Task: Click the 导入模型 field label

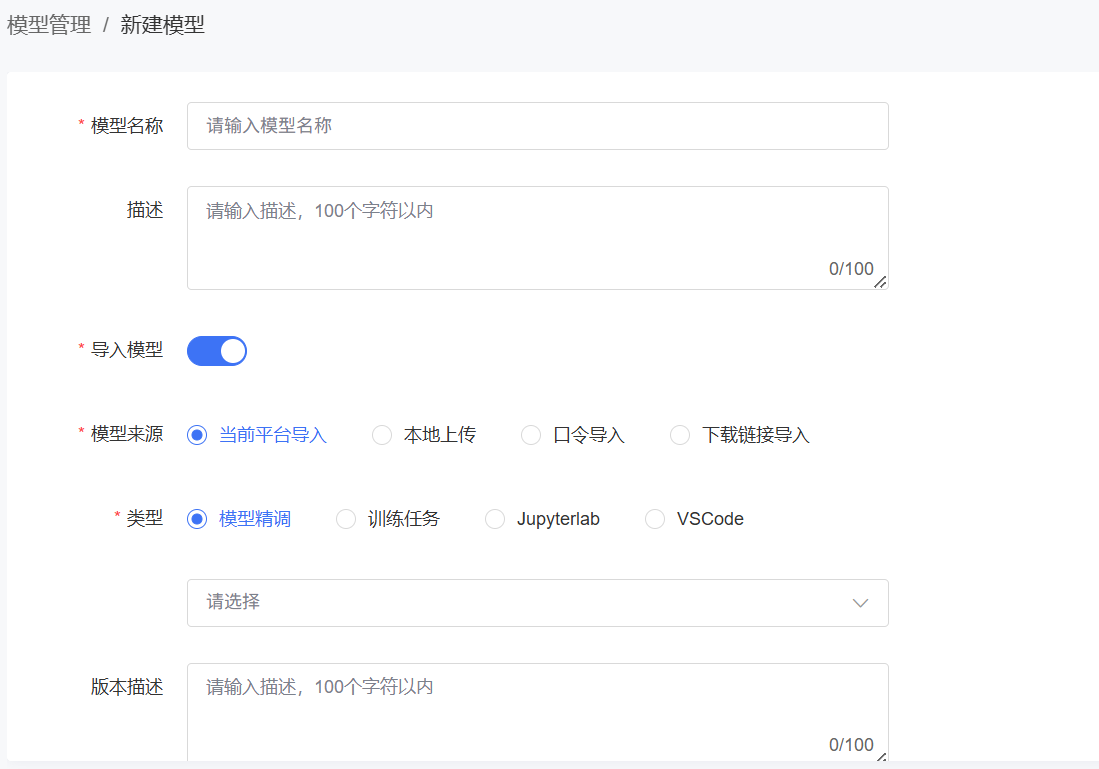Action: coord(126,351)
